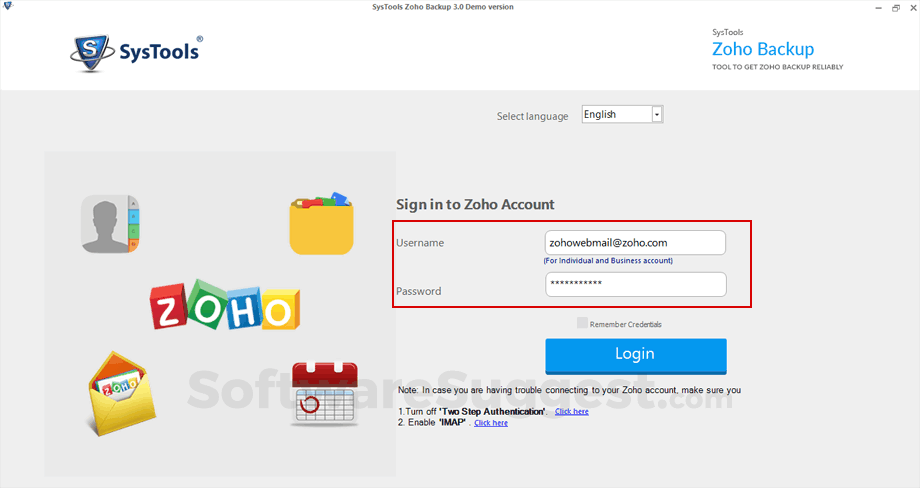920x488 pixels.
Task: Click the Zoho contacts address book icon
Action: click(x=110, y=224)
